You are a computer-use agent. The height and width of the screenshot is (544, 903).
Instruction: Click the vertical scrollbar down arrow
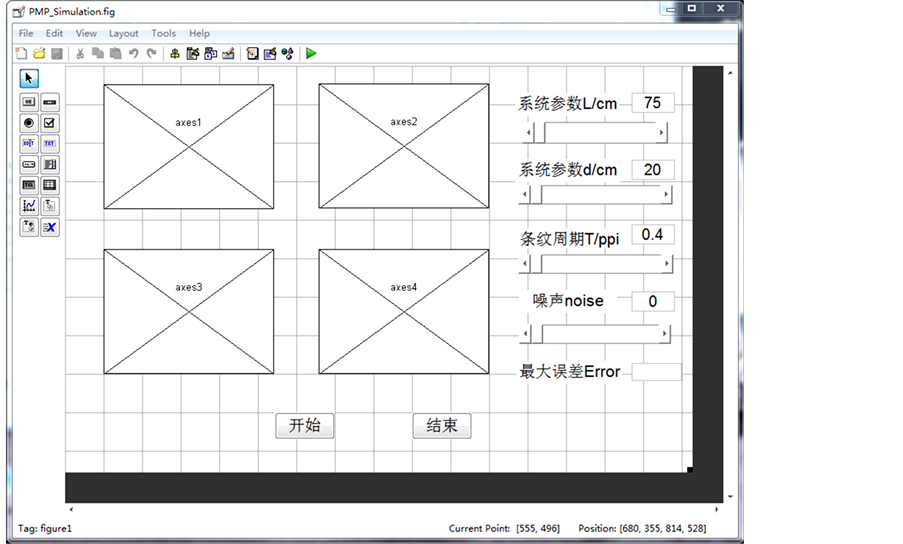730,496
